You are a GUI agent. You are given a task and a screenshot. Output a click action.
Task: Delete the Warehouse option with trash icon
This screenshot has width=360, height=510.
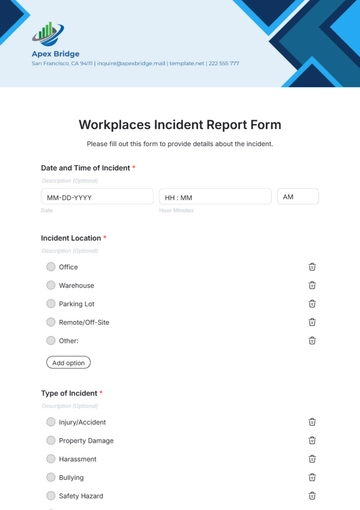point(312,285)
